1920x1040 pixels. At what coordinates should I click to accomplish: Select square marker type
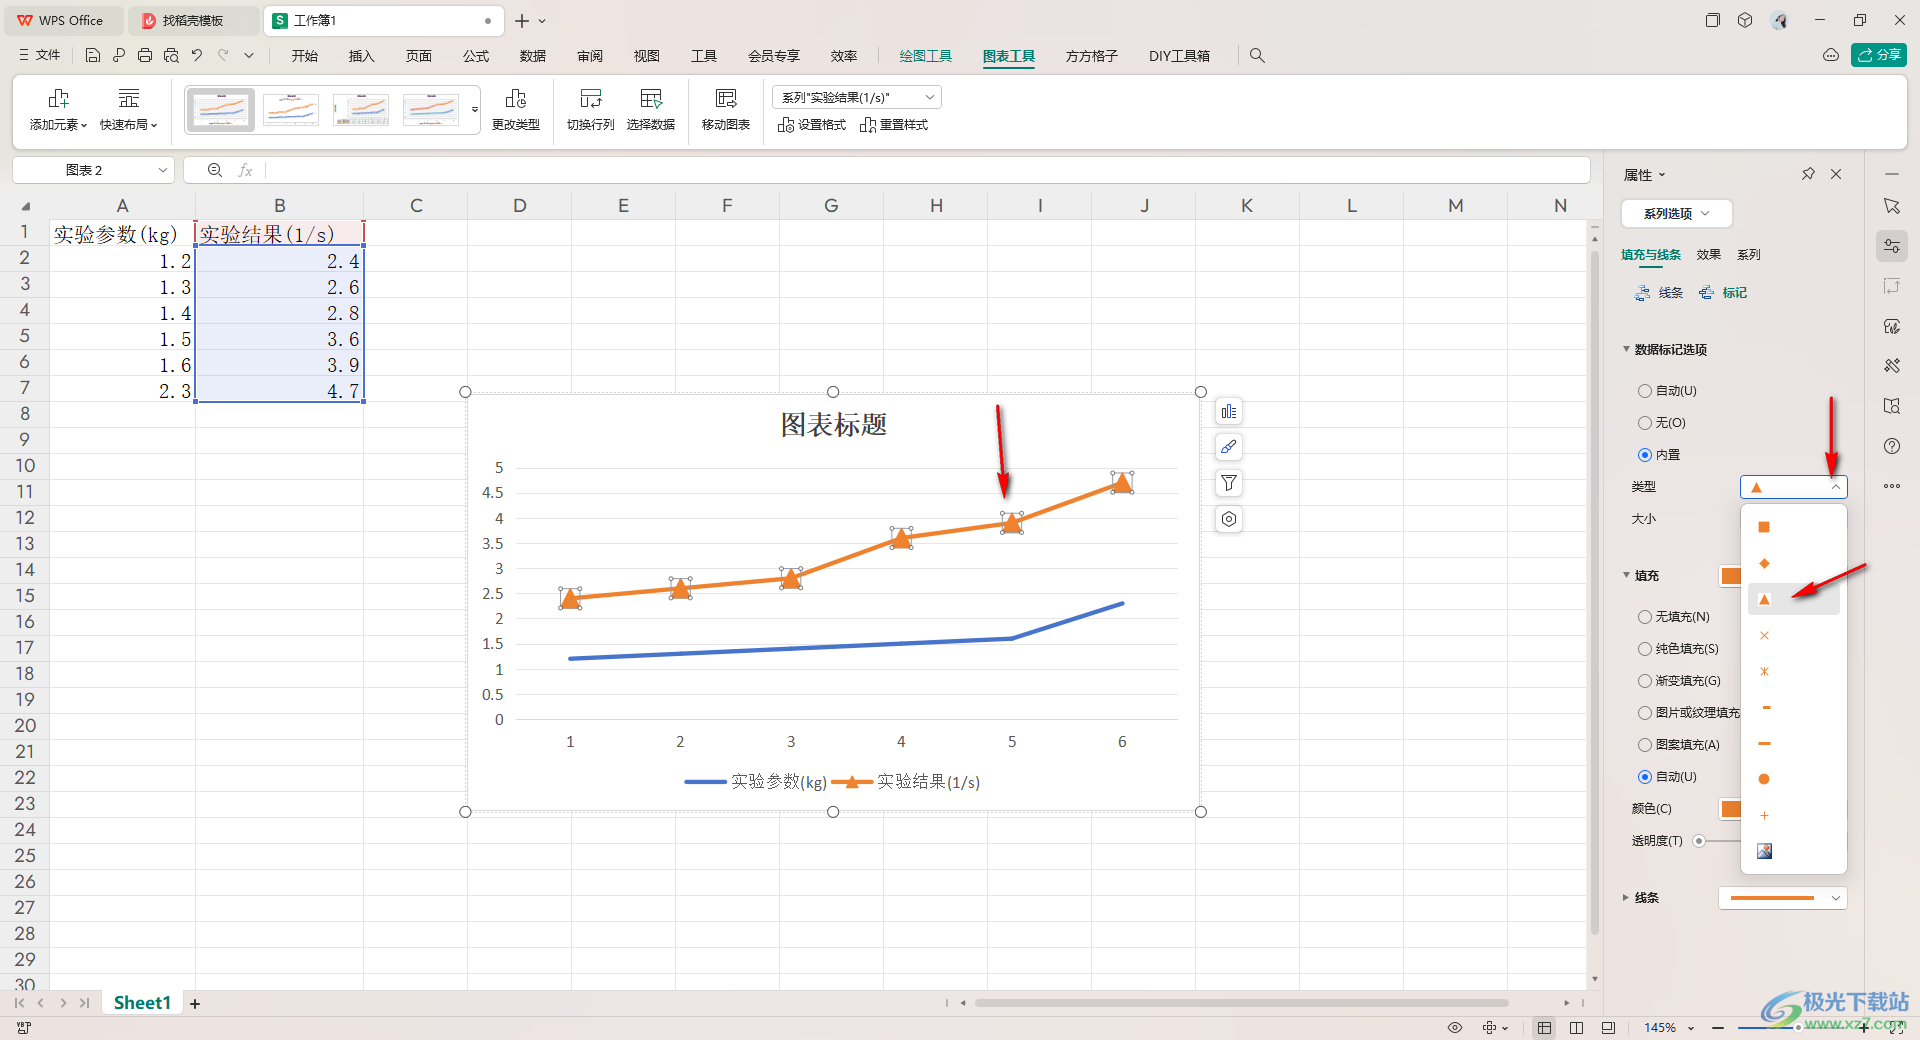click(x=1764, y=527)
